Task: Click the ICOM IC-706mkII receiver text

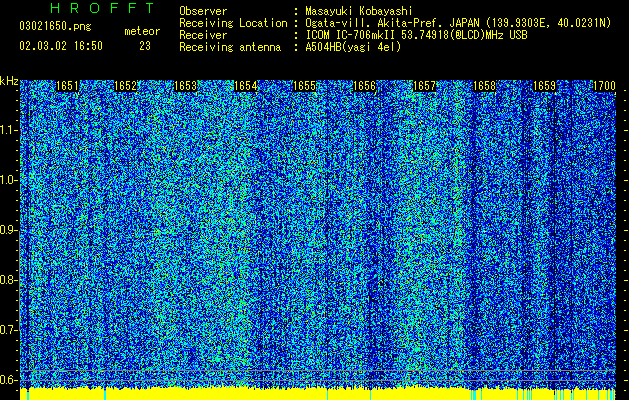Action: [416, 35]
